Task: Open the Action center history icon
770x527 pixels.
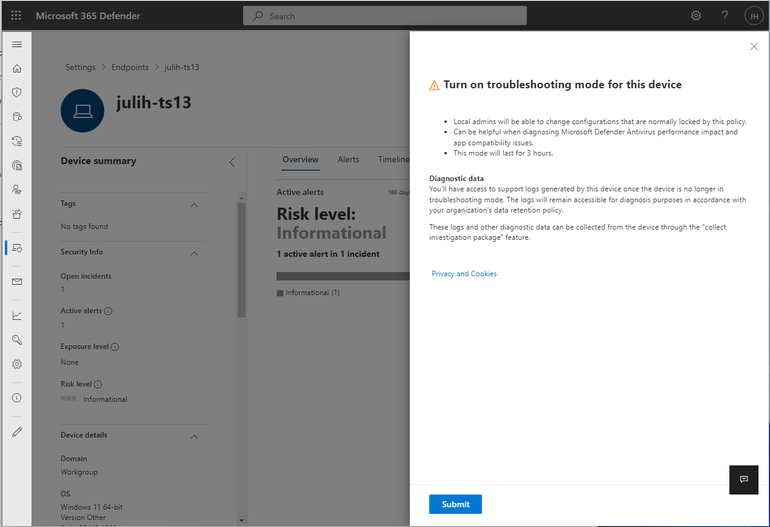Action: 17,141
